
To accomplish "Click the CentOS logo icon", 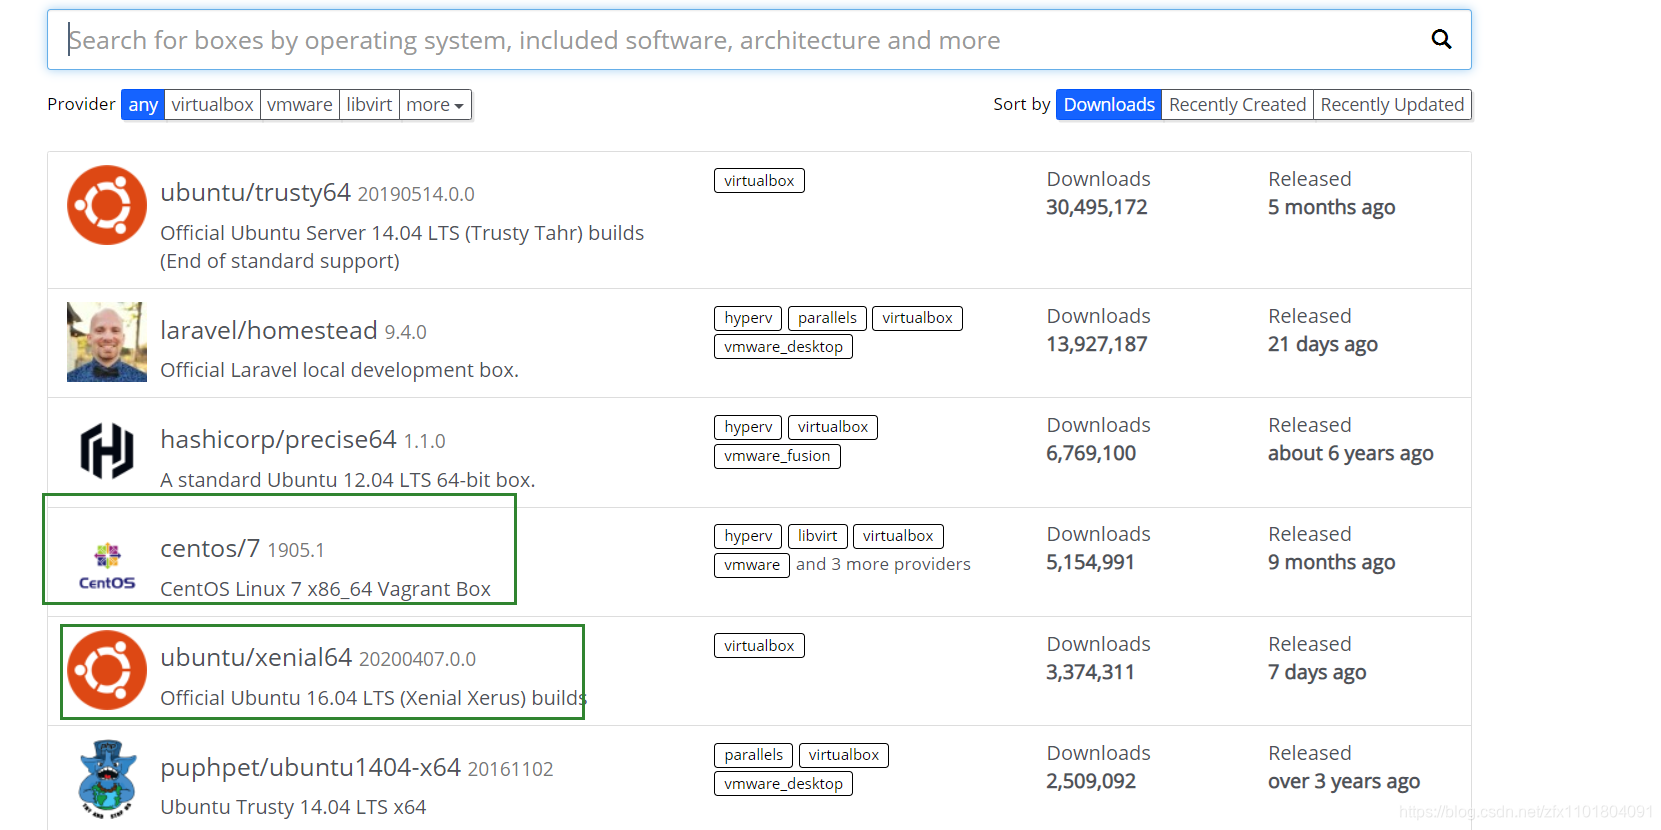I will click(107, 566).
